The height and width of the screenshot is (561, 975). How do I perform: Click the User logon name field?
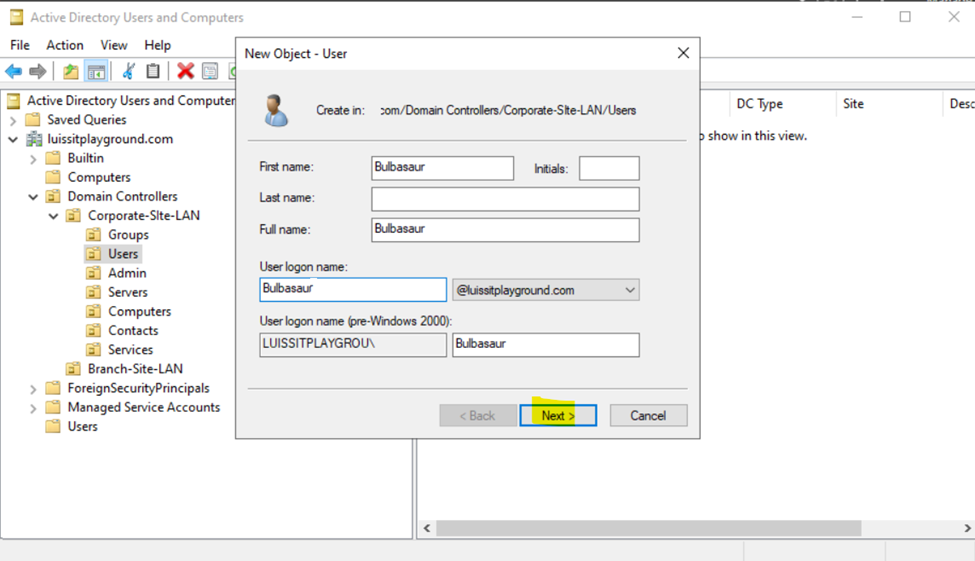[x=353, y=289]
